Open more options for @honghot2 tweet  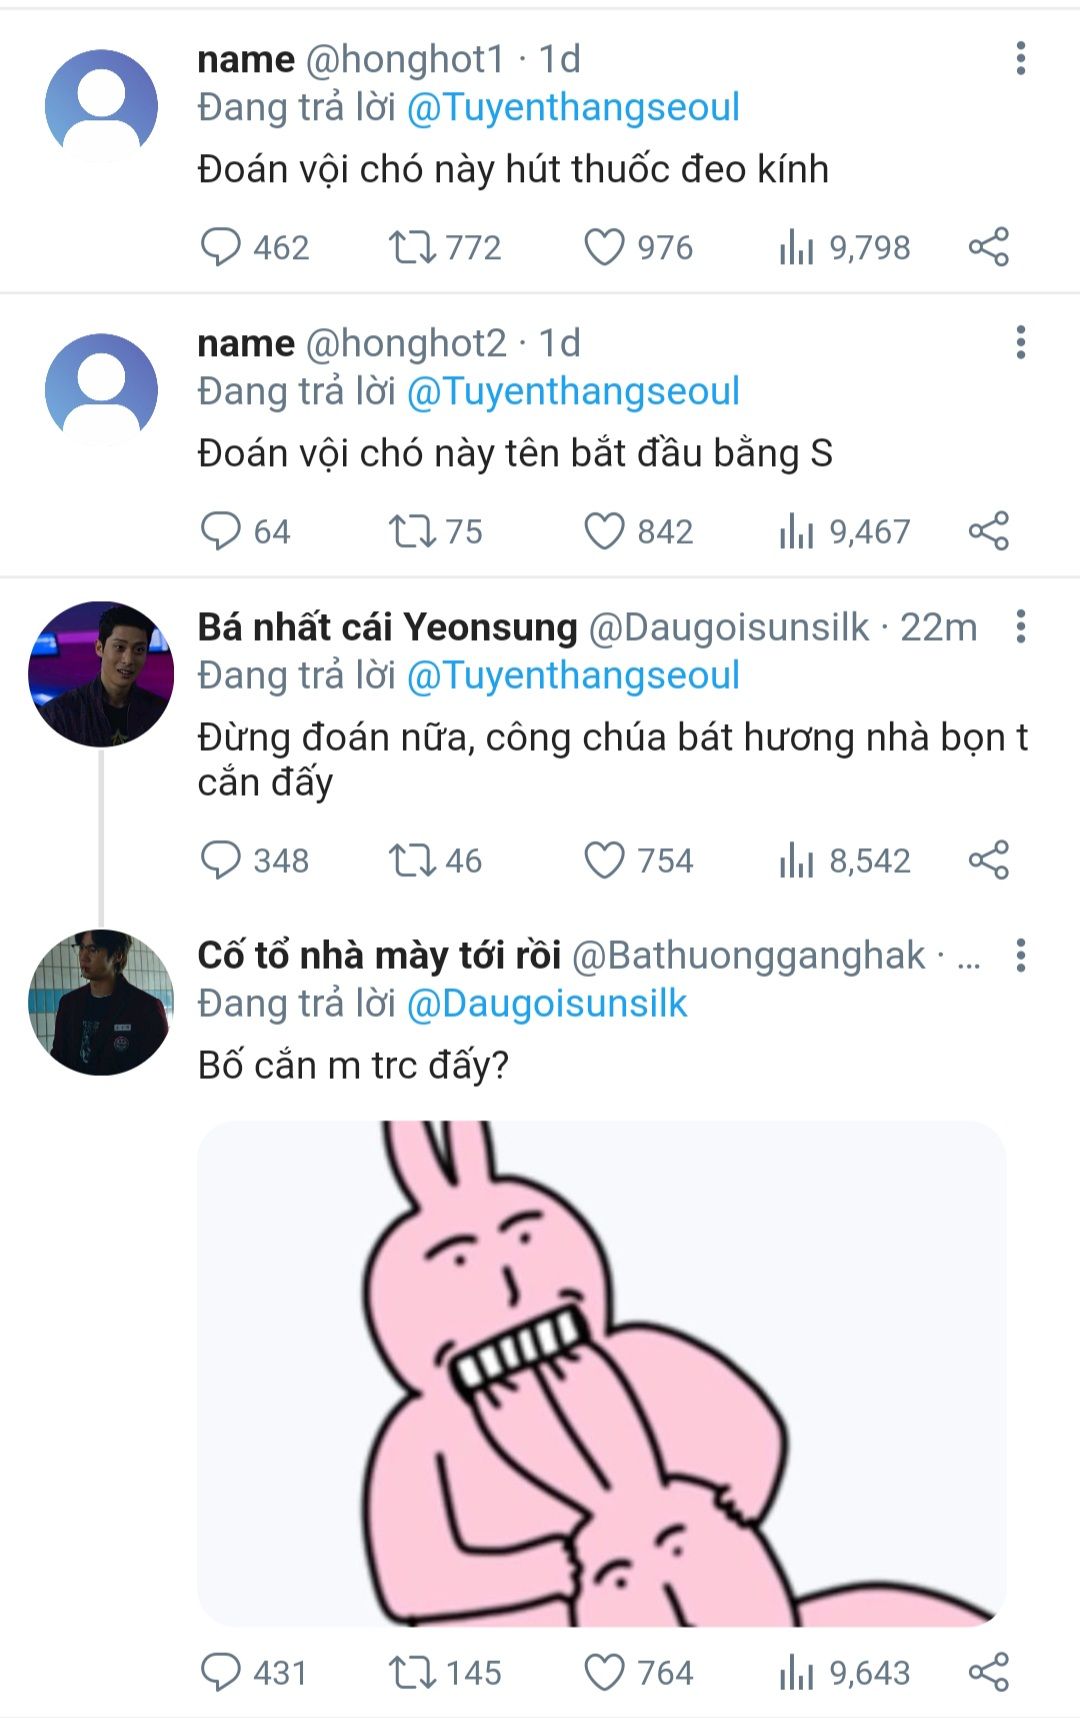(x=1020, y=343)
